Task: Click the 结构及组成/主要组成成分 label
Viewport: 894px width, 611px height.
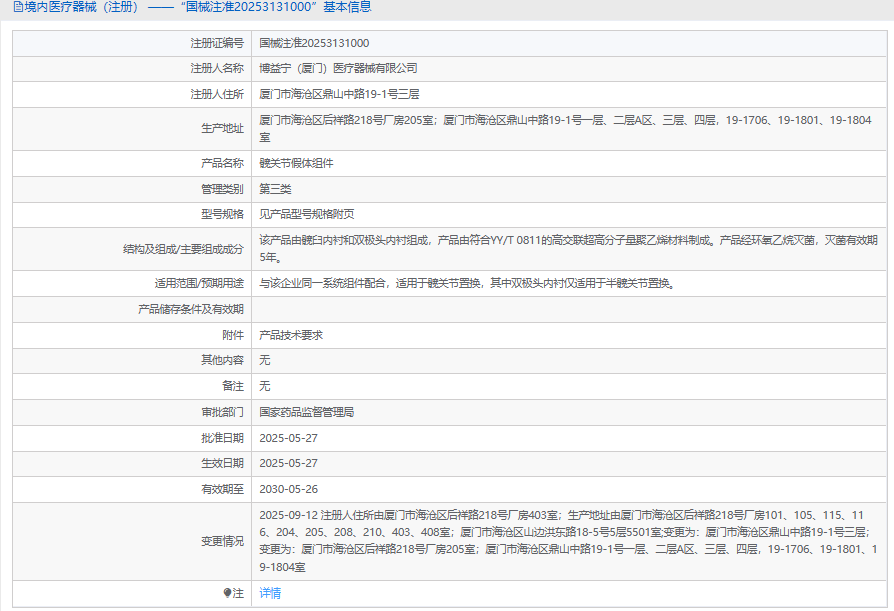Action: [x=183, y=249]
